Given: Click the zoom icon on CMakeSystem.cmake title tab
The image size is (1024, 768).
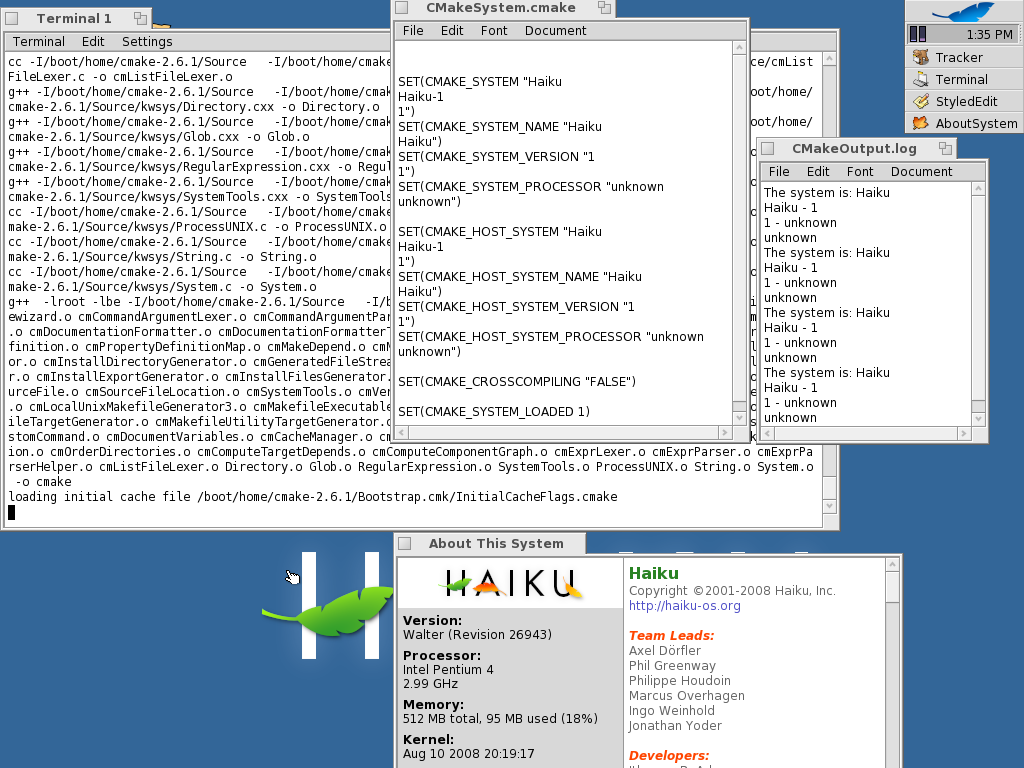Looking at the screenshot, I should pos(604,8).
